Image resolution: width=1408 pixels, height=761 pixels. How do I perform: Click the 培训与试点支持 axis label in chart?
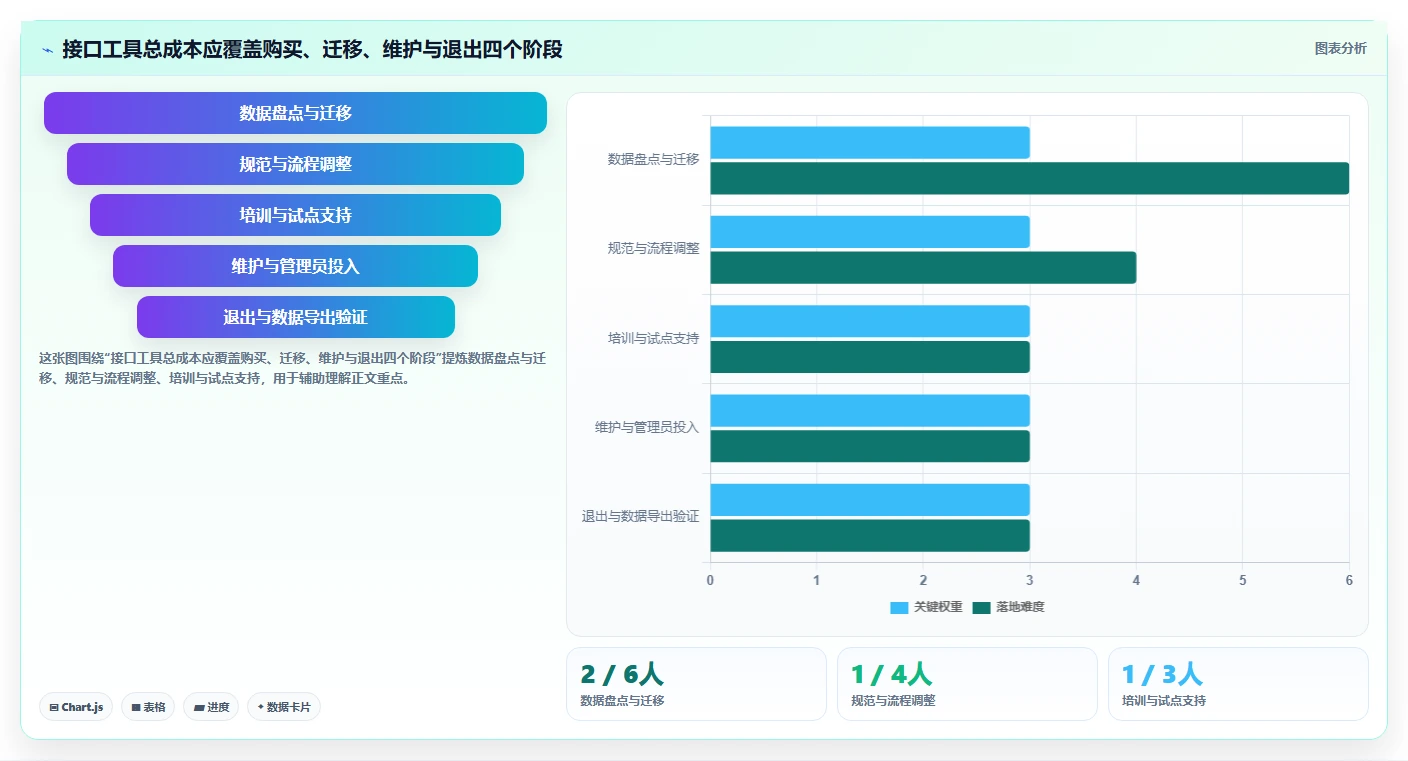[x=653, y=338]
